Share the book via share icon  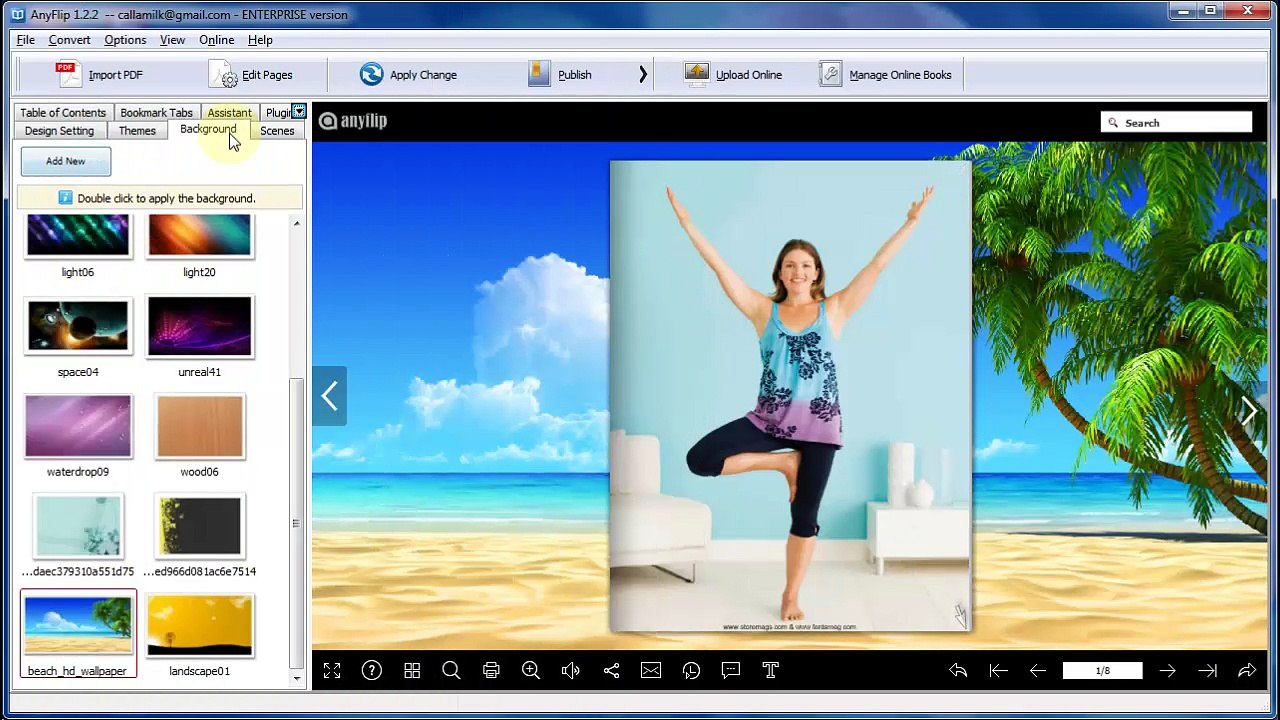(x=611, y=671)
